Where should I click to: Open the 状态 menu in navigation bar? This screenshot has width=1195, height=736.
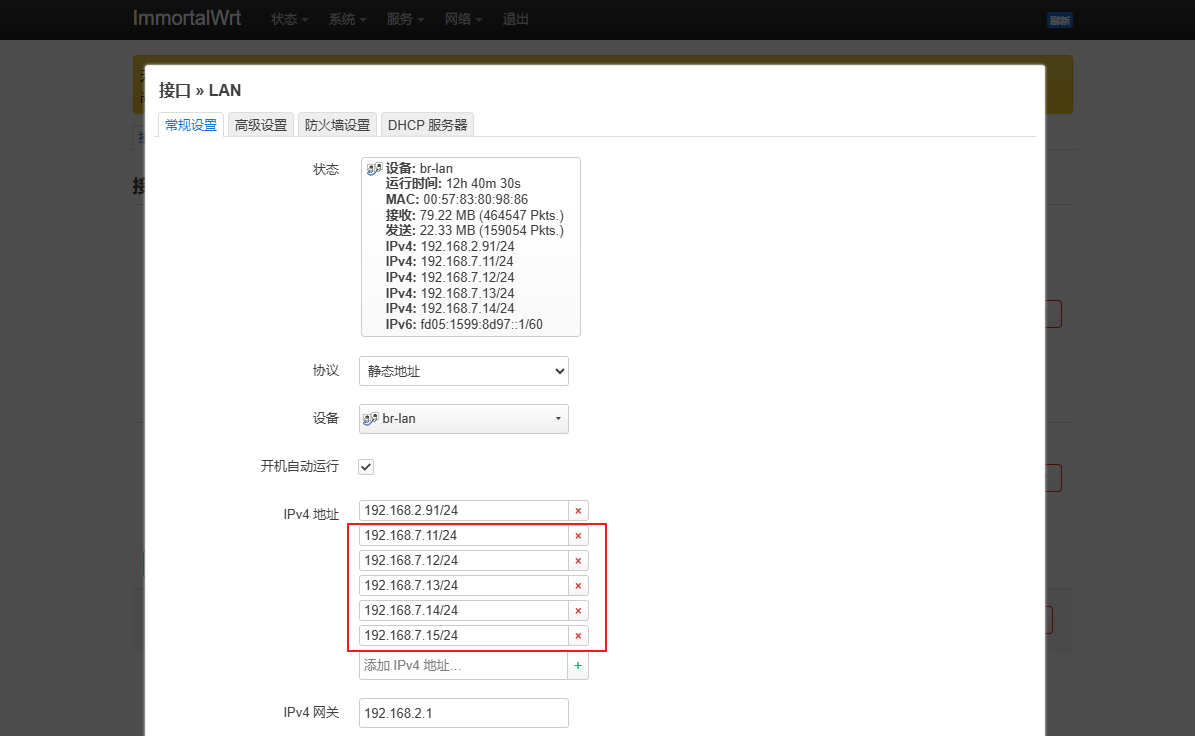point(289,20)
